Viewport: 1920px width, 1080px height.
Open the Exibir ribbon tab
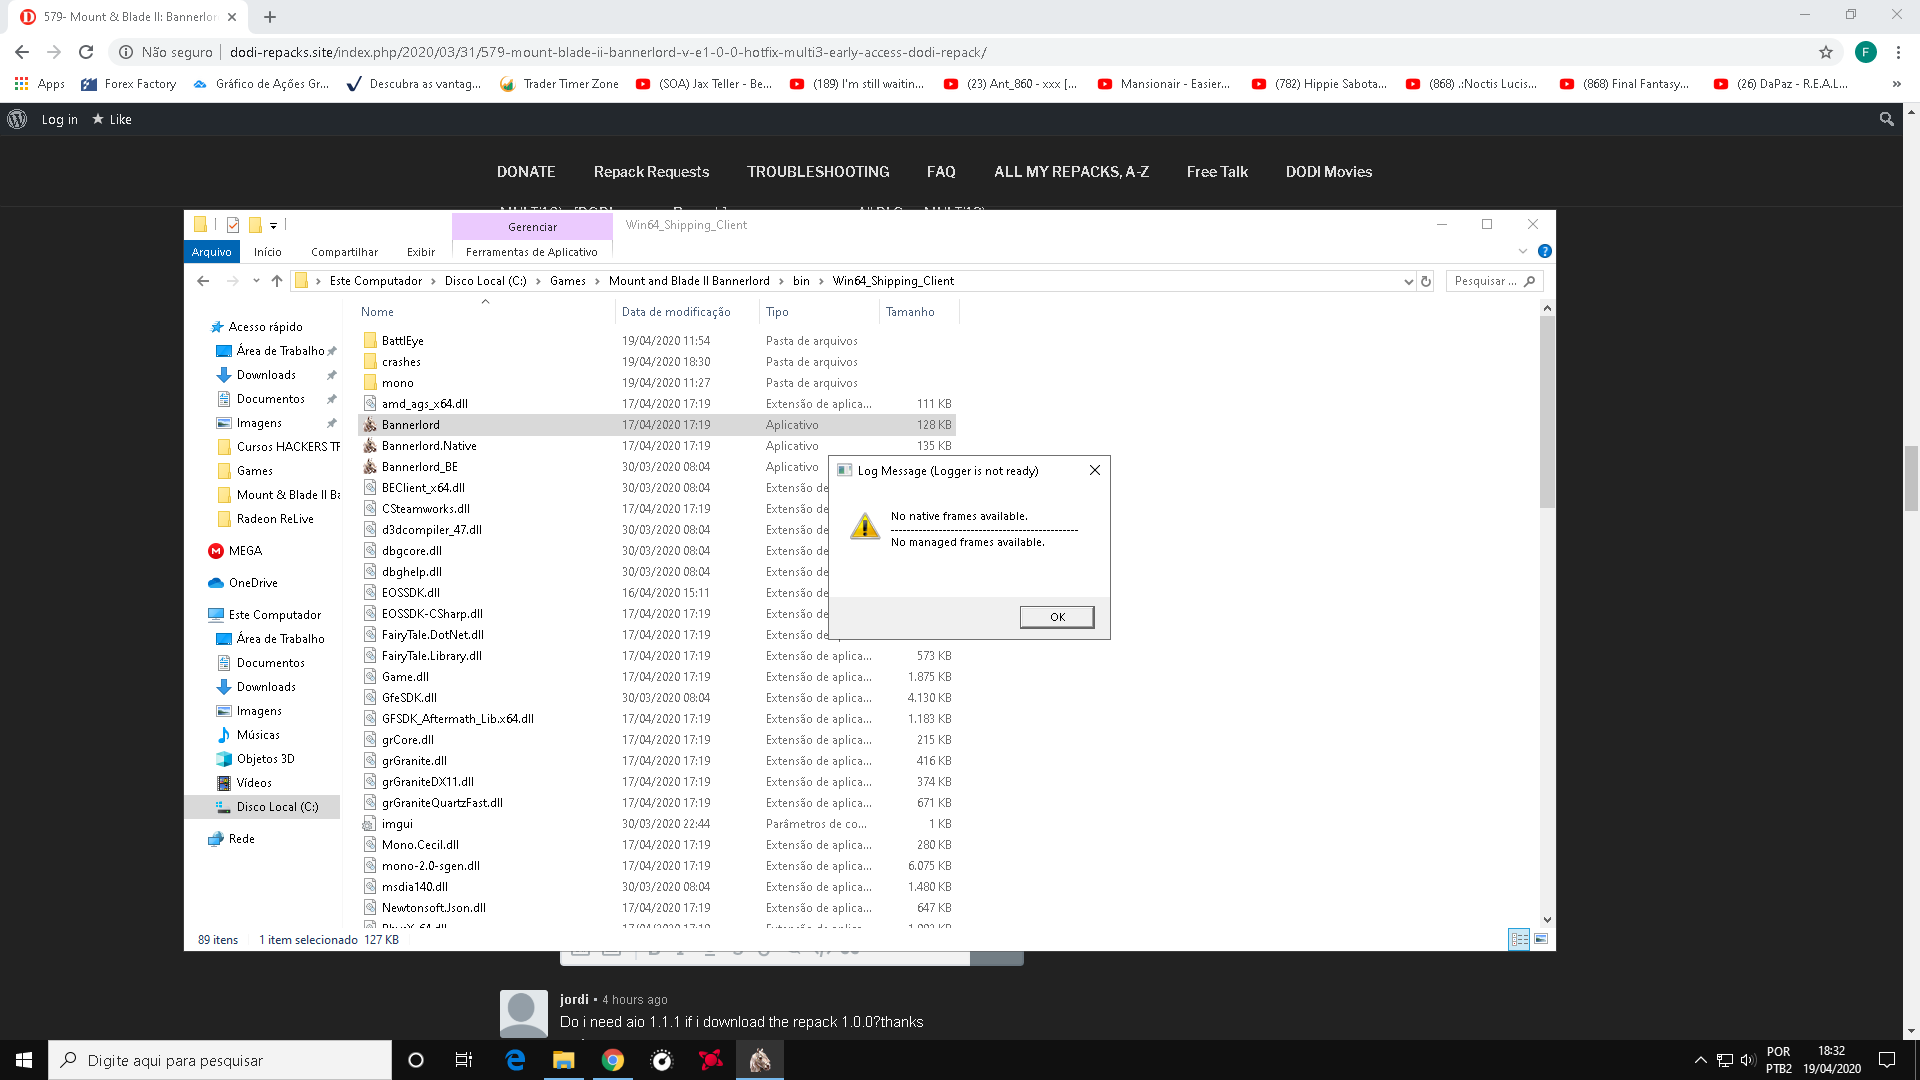(421, 252)
